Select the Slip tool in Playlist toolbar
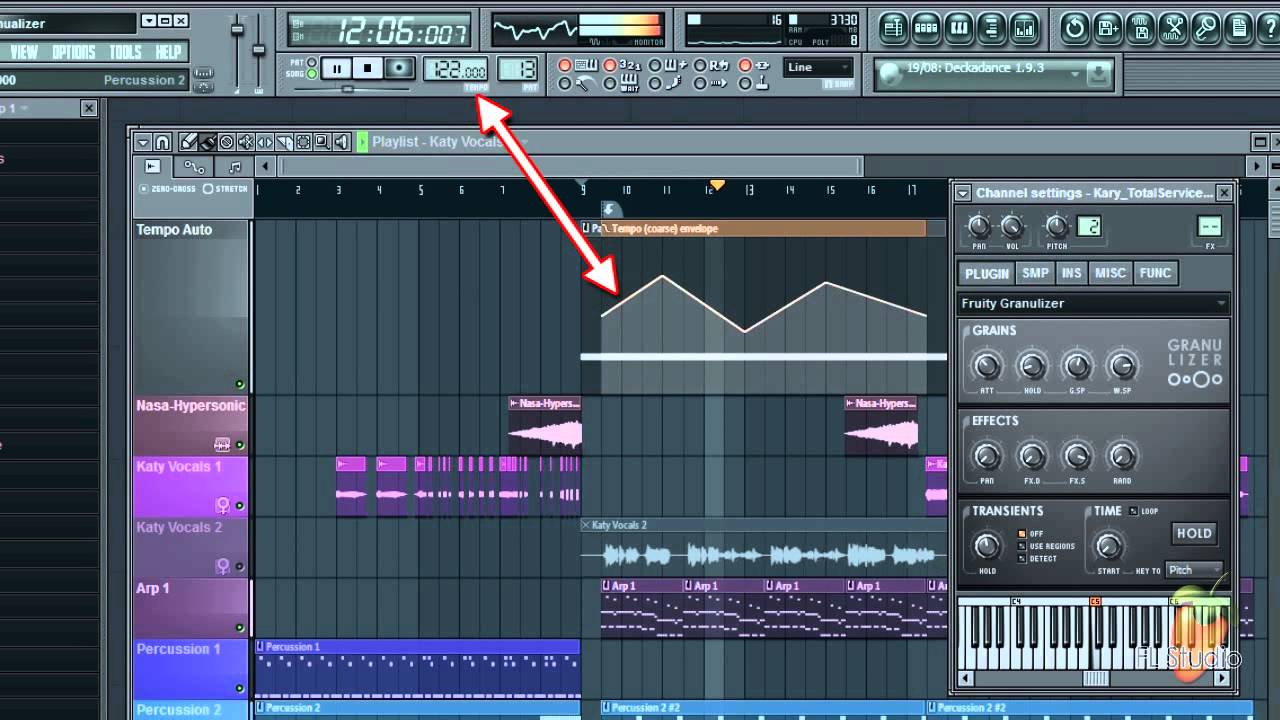Image resolution: width=1280 pixels, height=720 pixels. (x=265, y=142)
